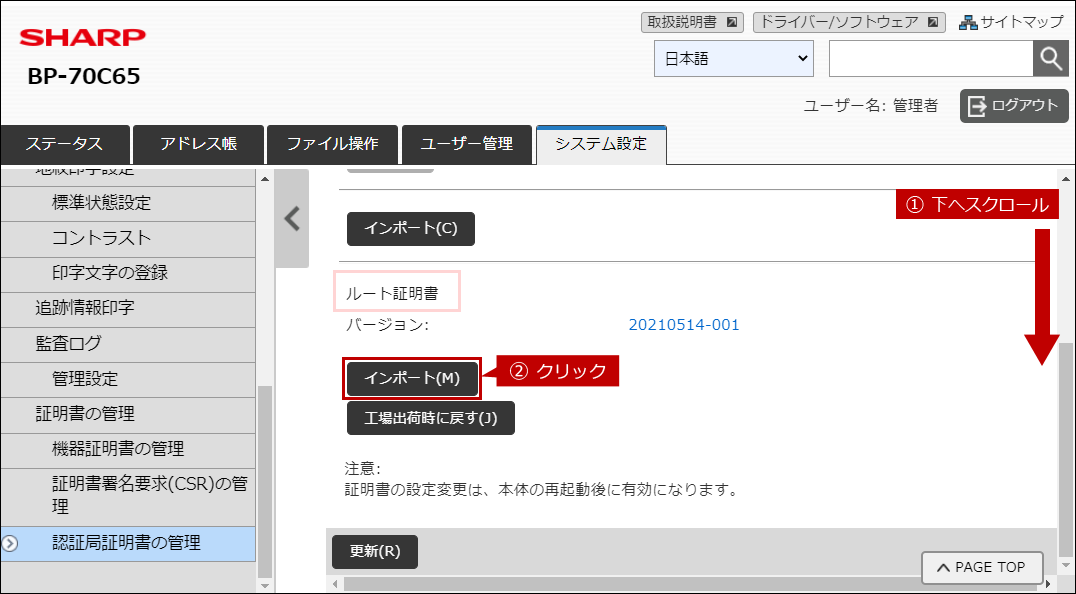Focus the search input field
Image resolution: width=1076 pixels, height=594 pixels.
pos(931,59)
